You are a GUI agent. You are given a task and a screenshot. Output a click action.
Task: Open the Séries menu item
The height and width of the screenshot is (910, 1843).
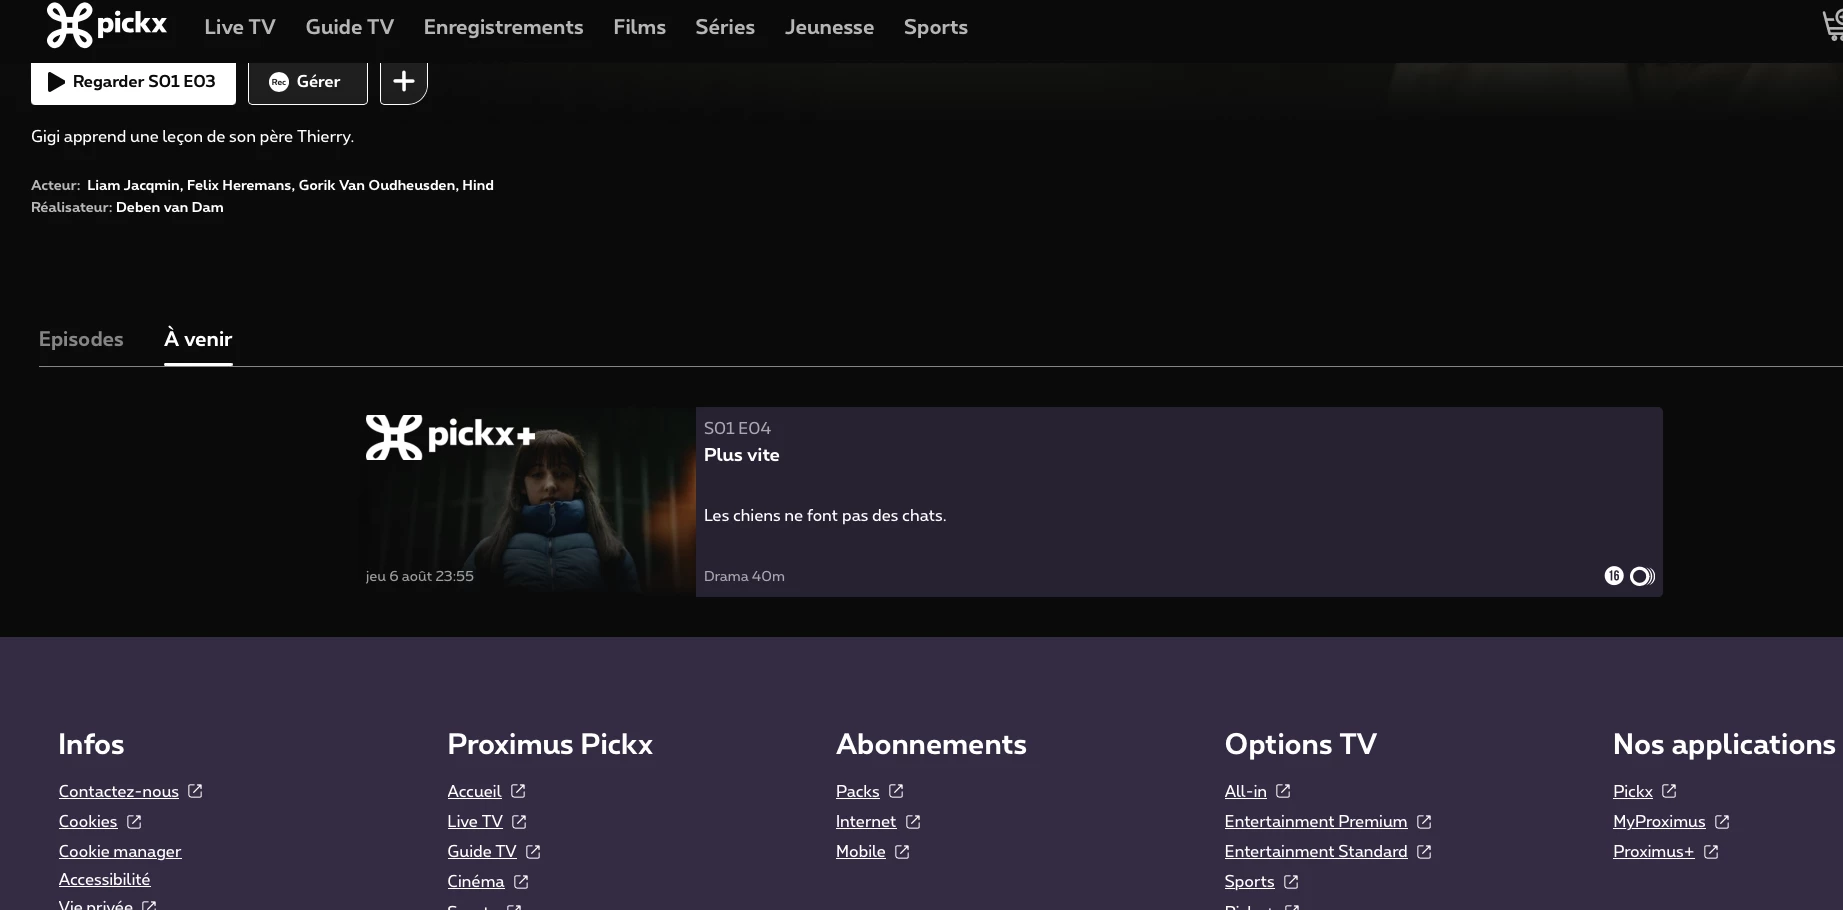click(x=725, y=27)
